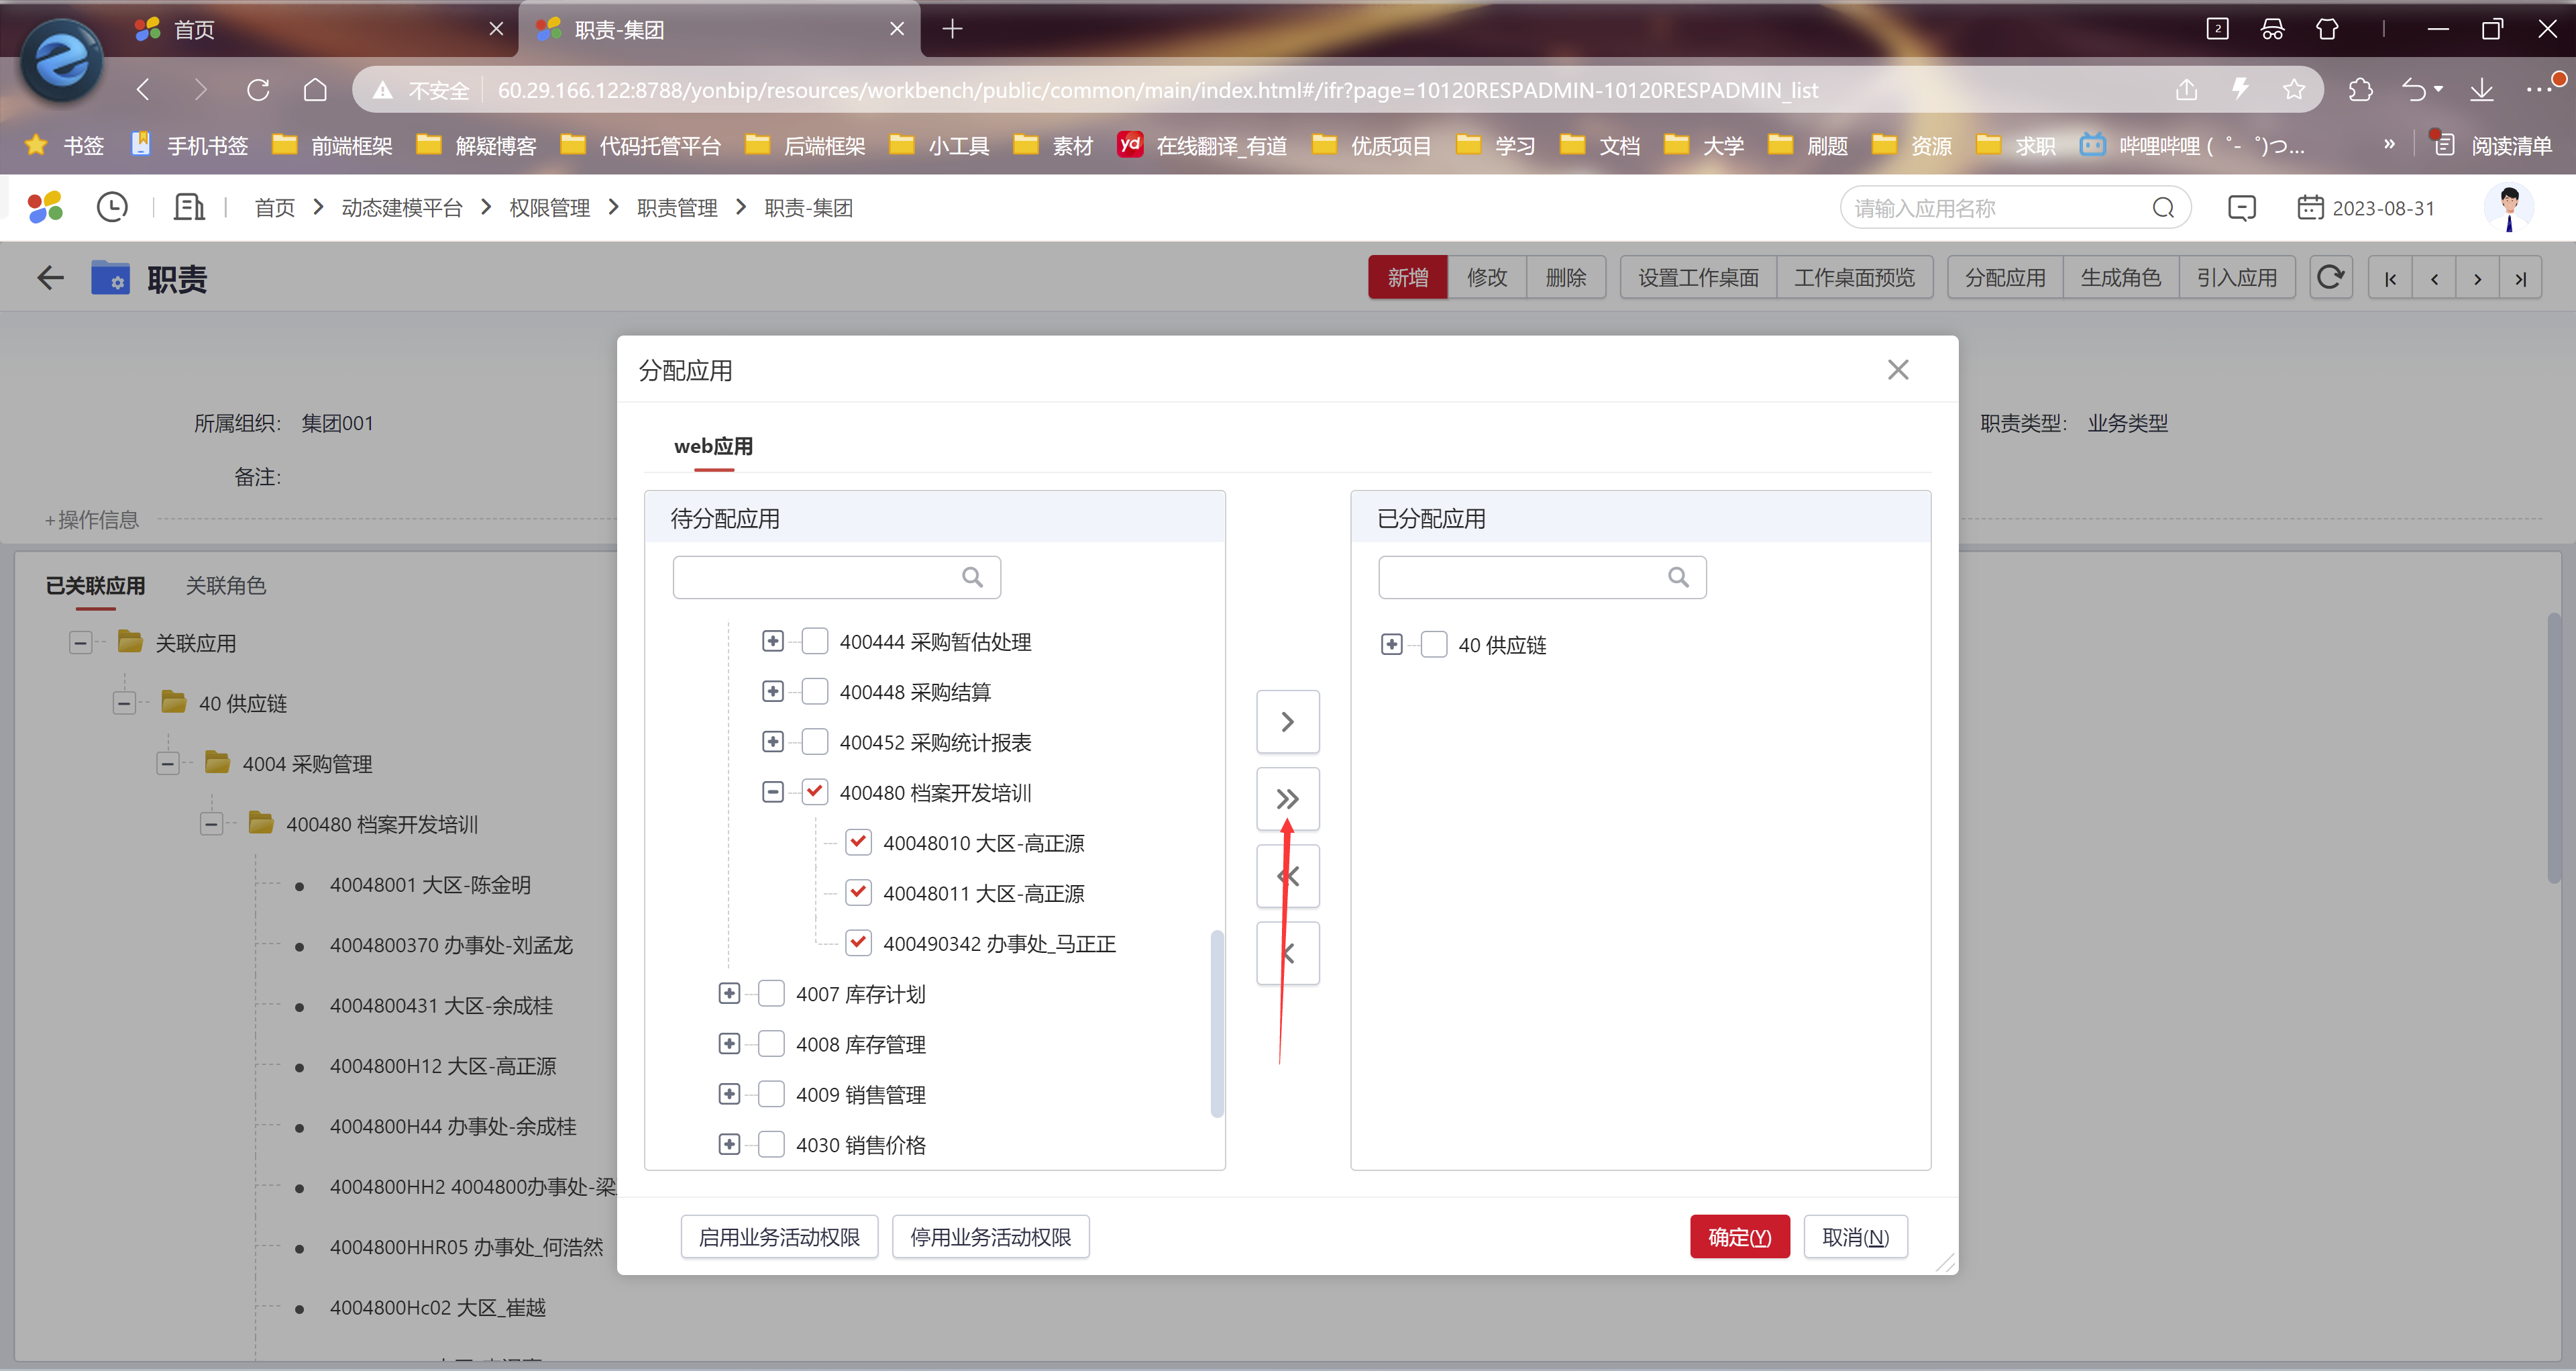The height and width of the screenshot is (1371, 2576).
Task: Click the search icon in 待分配应用 box
Action: pyautogui.click(x=971, y=577)
